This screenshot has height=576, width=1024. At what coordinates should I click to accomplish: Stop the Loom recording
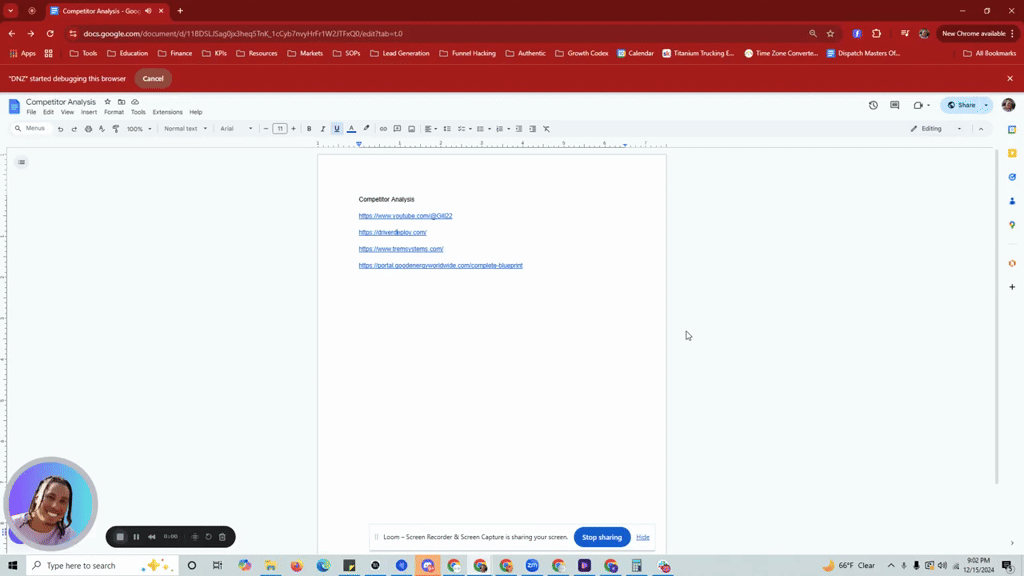coord(120,537)
